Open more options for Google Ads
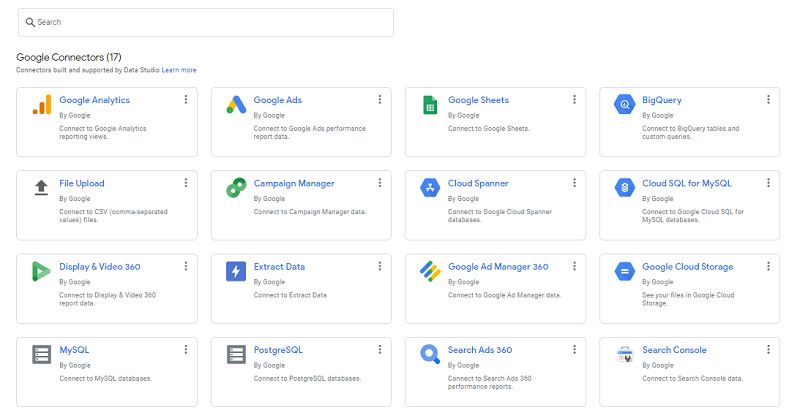This screenshot has height=410, width=800. [380, 99]
